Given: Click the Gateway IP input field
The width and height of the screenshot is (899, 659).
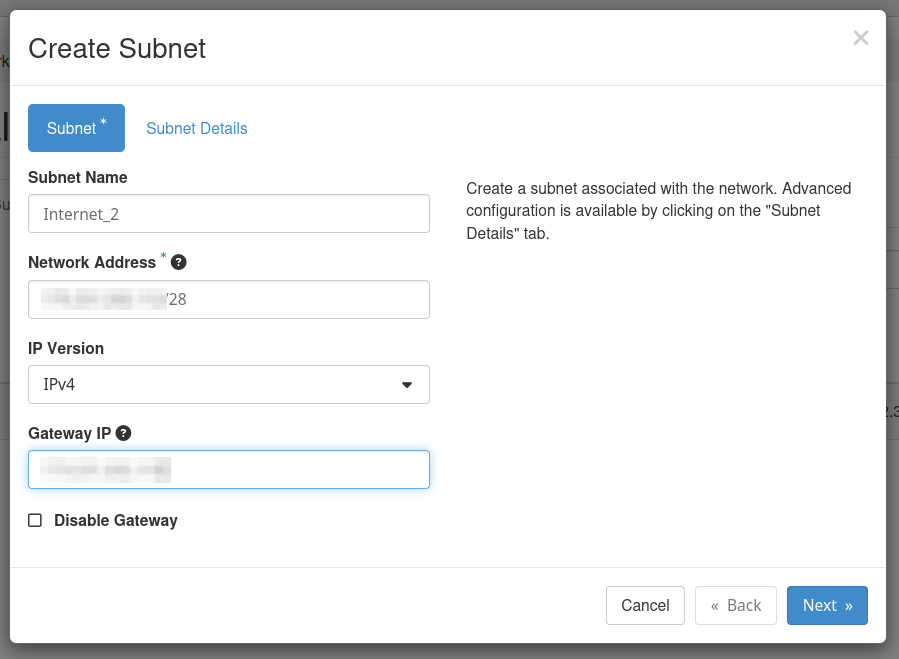Looking at the screenshot, I should click(x=229, y=470).
